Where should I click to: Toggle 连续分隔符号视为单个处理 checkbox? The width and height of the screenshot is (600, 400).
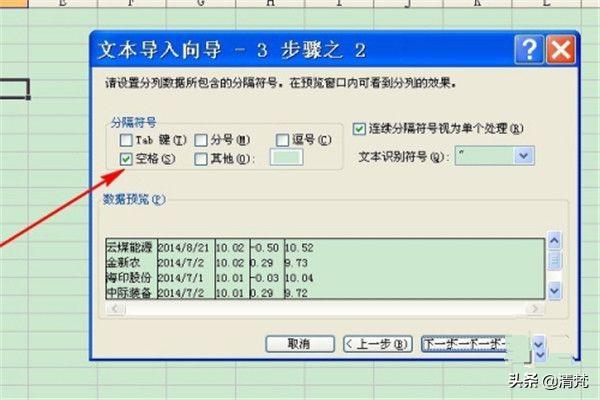[359, 129]
